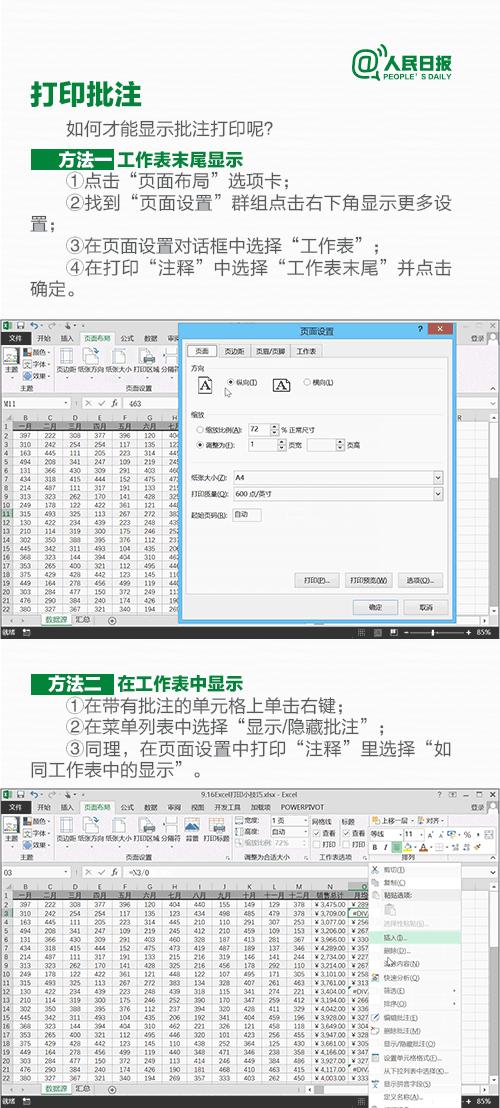500x1108 pixels.
Task: Click the 缩放比例 72 percent stepper
Action: click(x=274, y=430)
